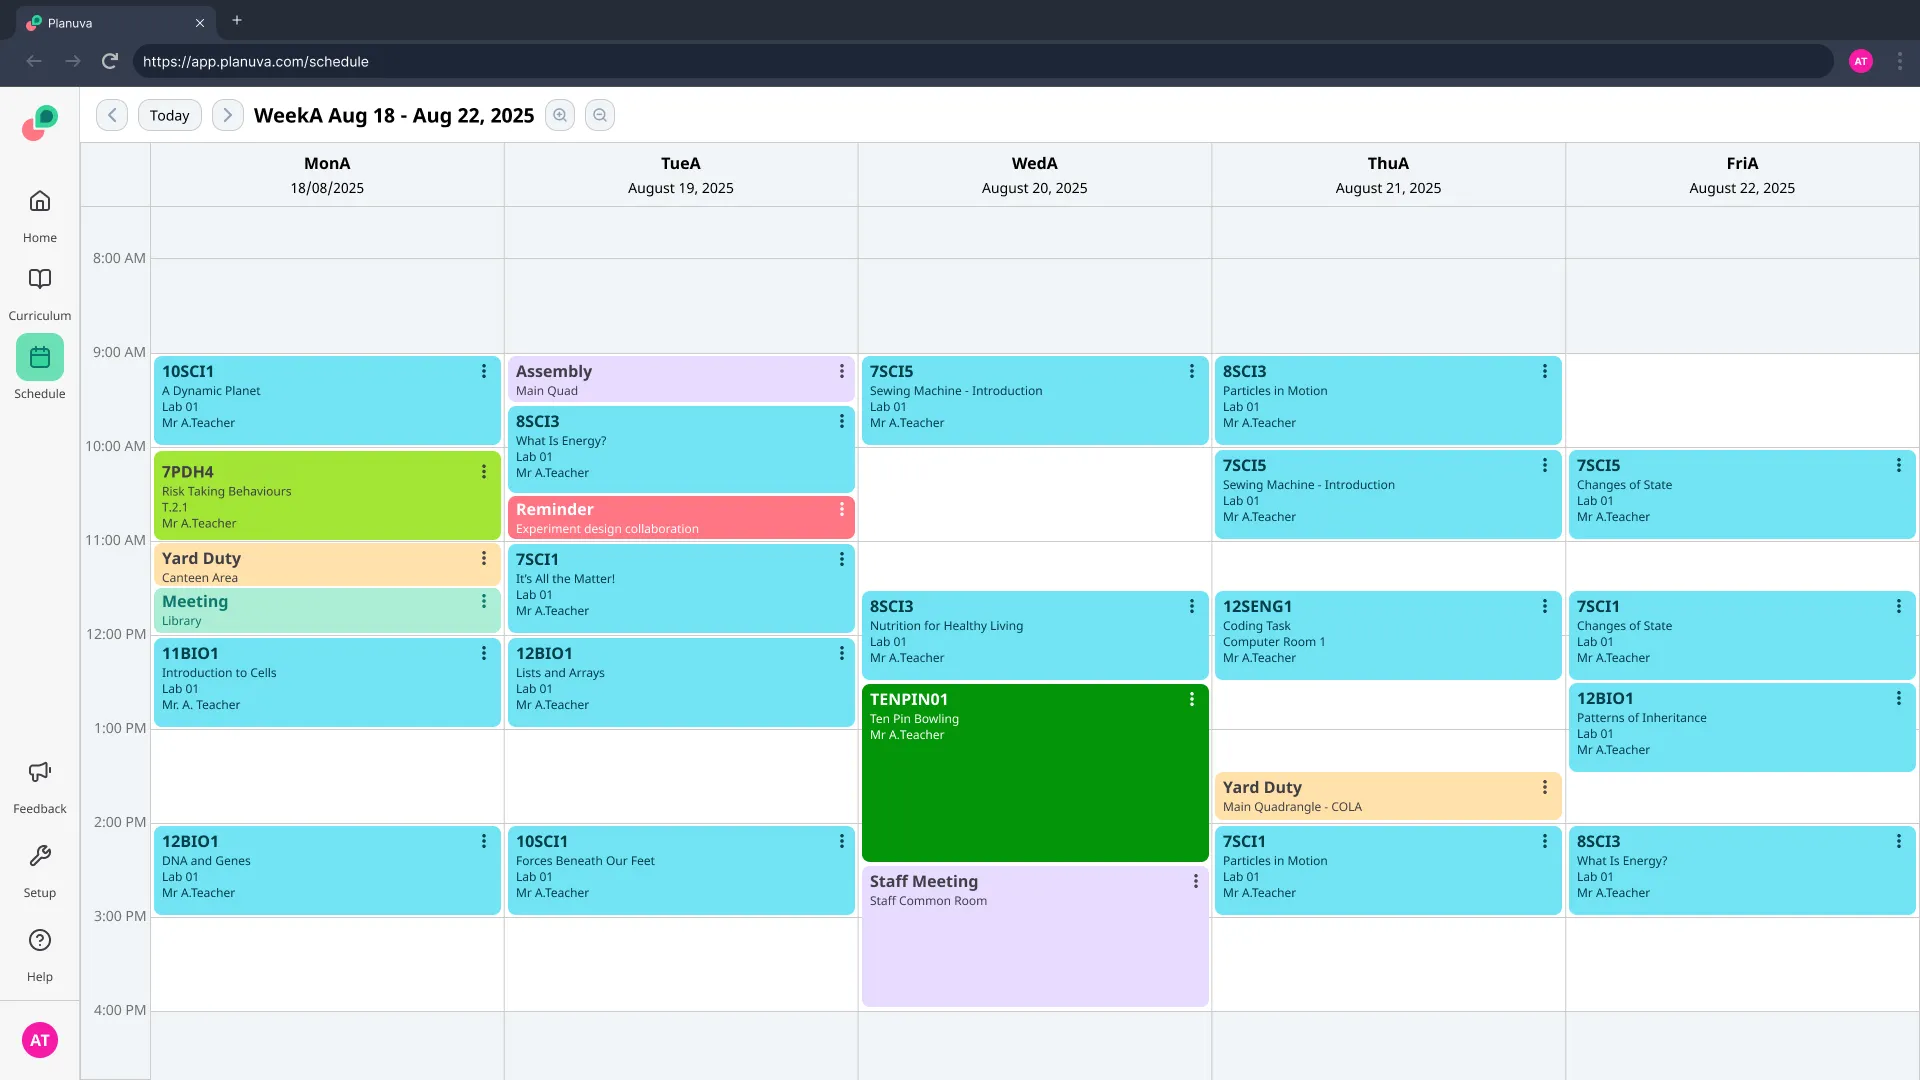Screen dimensions: 1920x1080
Task: Open the Home page icon
Action: coord(40,202)
